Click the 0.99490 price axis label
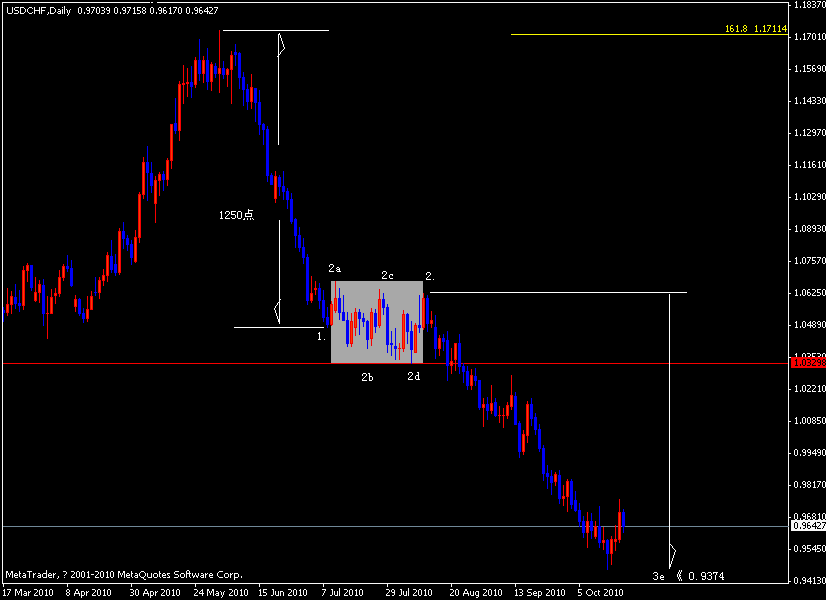 pyautogui.click(x=810, y=453)
